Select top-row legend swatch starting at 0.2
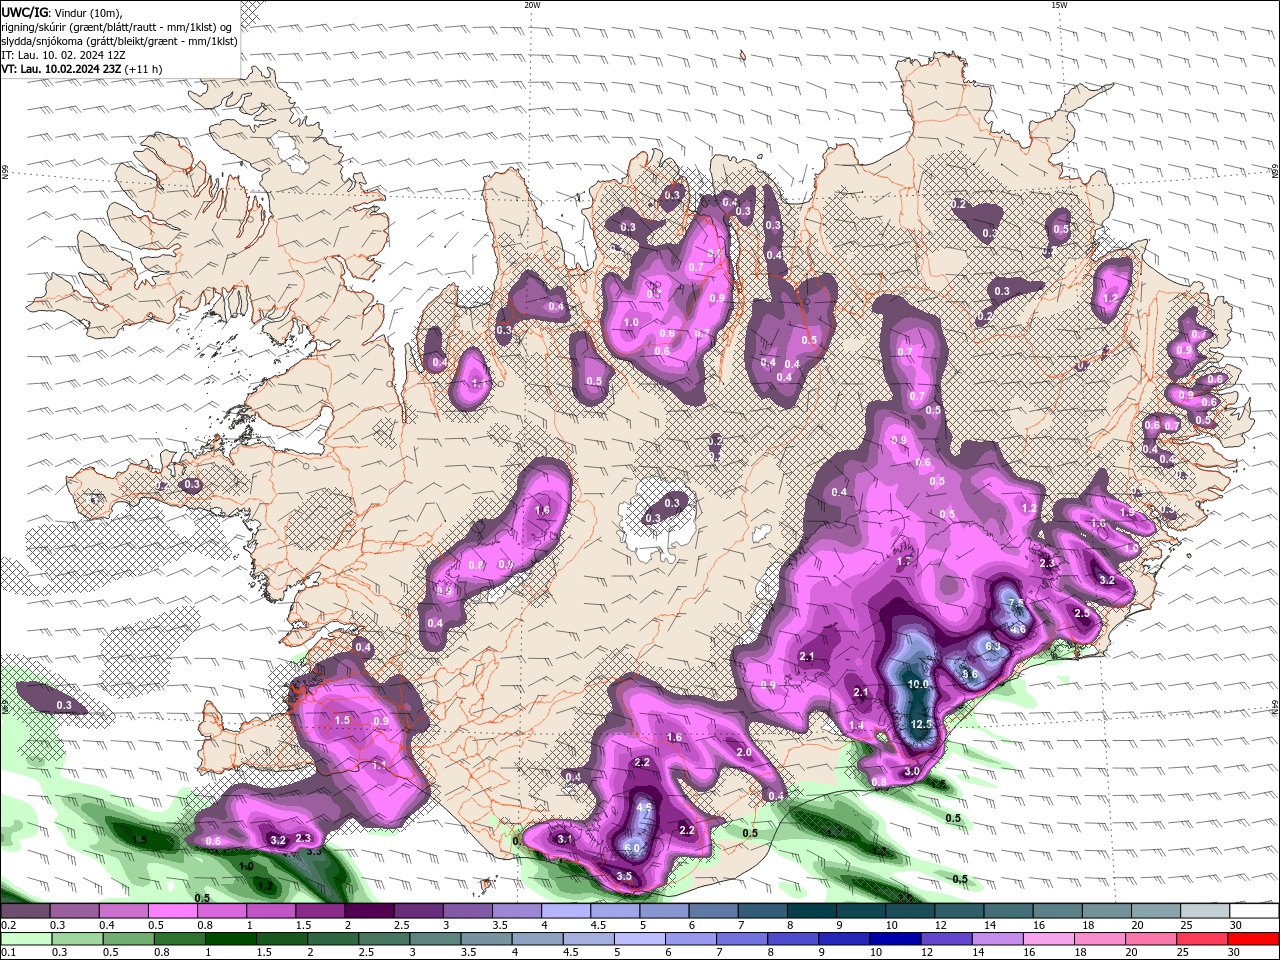The width and height of the screenshot is (1280, 960). pos(25,911)
